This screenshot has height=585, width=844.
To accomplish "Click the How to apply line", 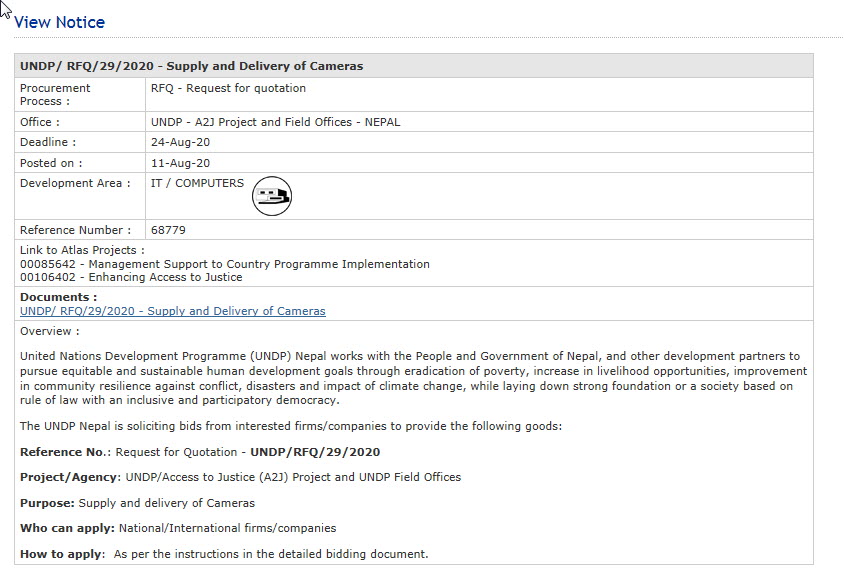I will point(224,554).
